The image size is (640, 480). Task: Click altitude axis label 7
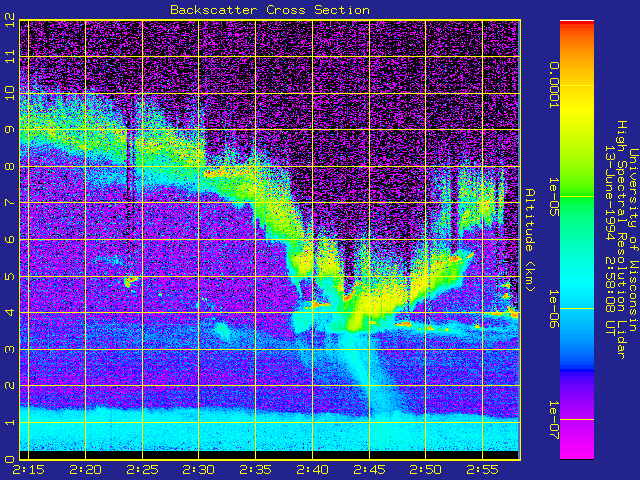(x=10, y=203)
